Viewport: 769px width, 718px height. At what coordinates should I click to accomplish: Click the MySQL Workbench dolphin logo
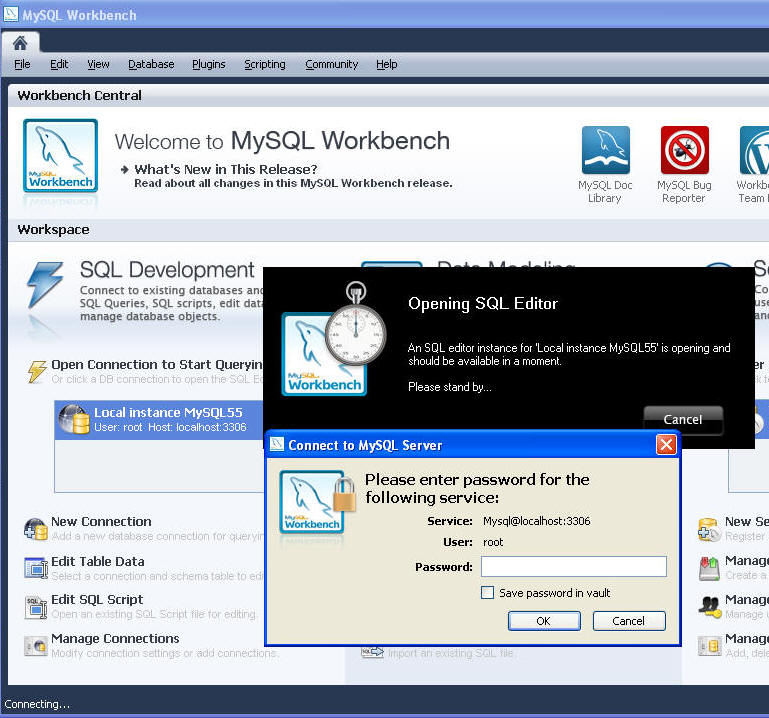[60, 155]
